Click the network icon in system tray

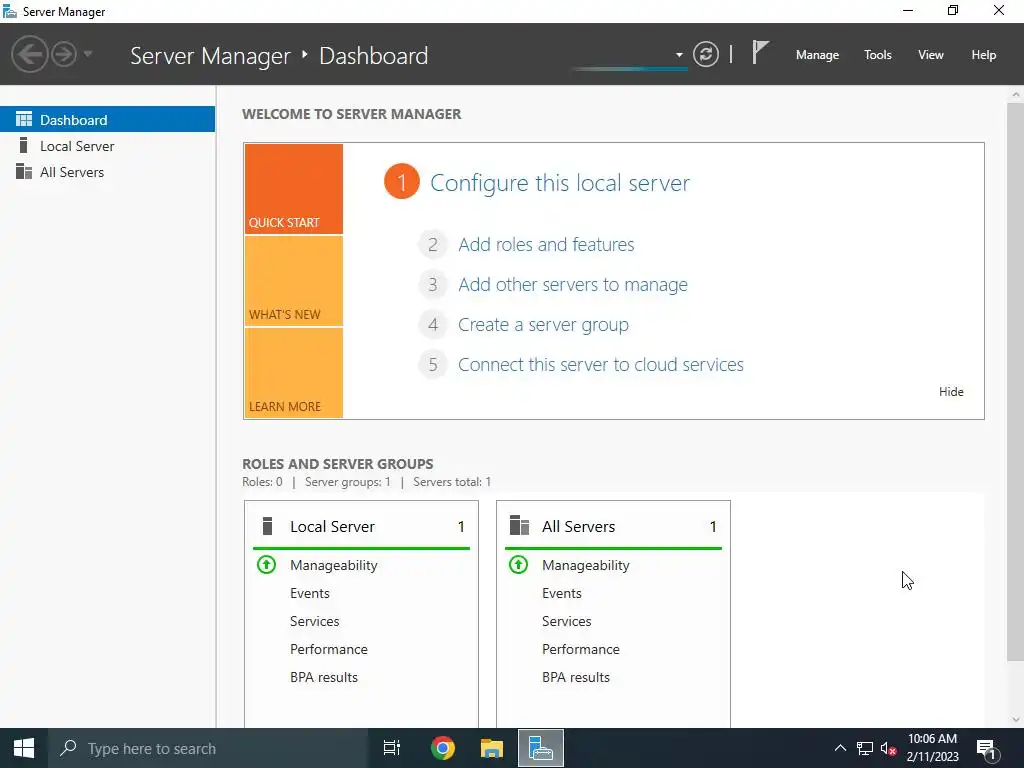coord(865,748)
